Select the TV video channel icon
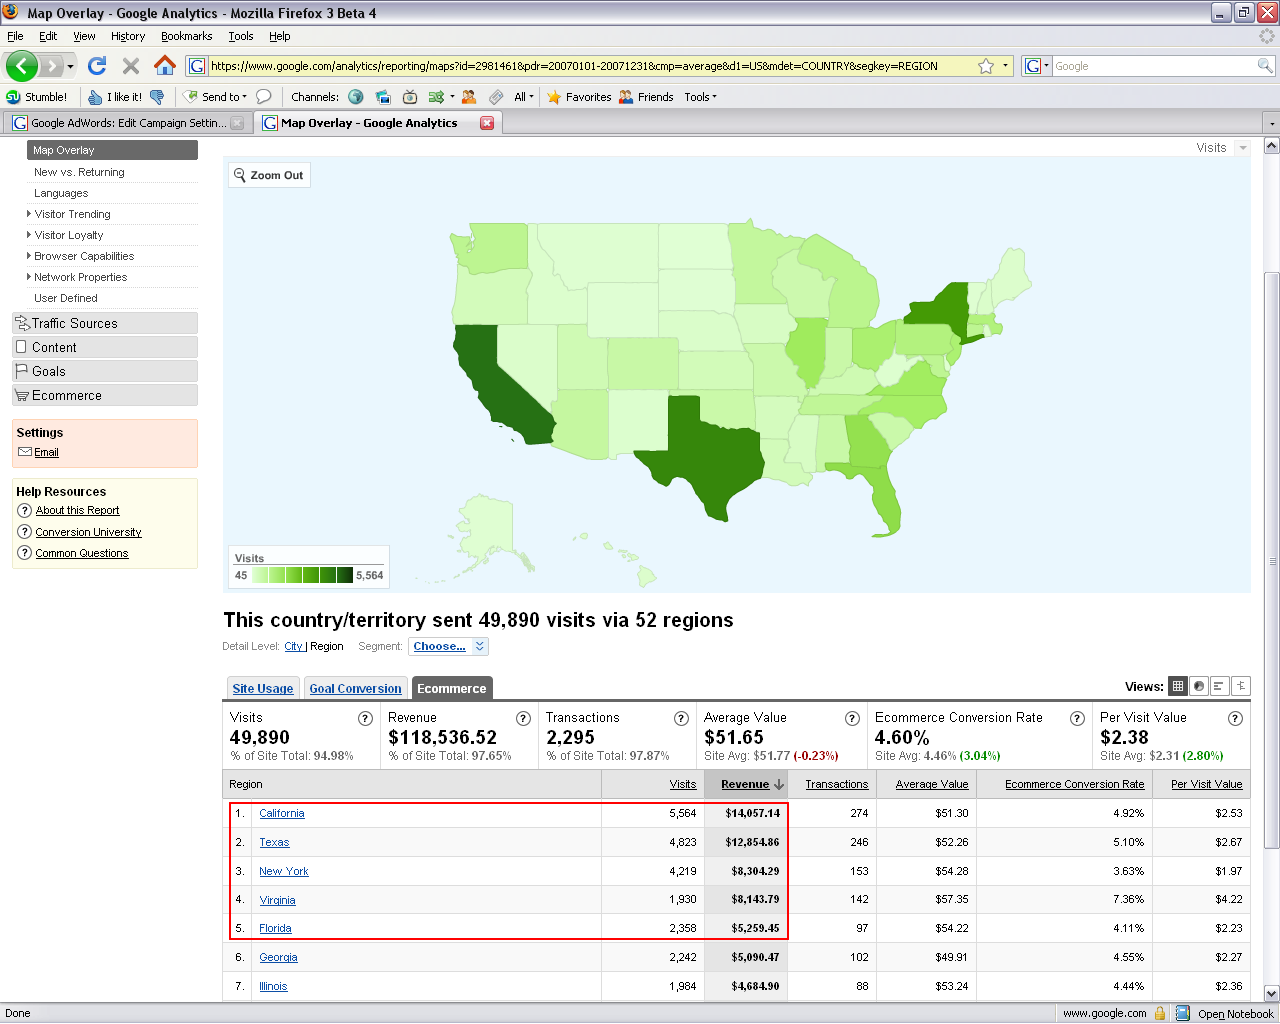Viewport: 1280px width, 1024px height. 410,97
